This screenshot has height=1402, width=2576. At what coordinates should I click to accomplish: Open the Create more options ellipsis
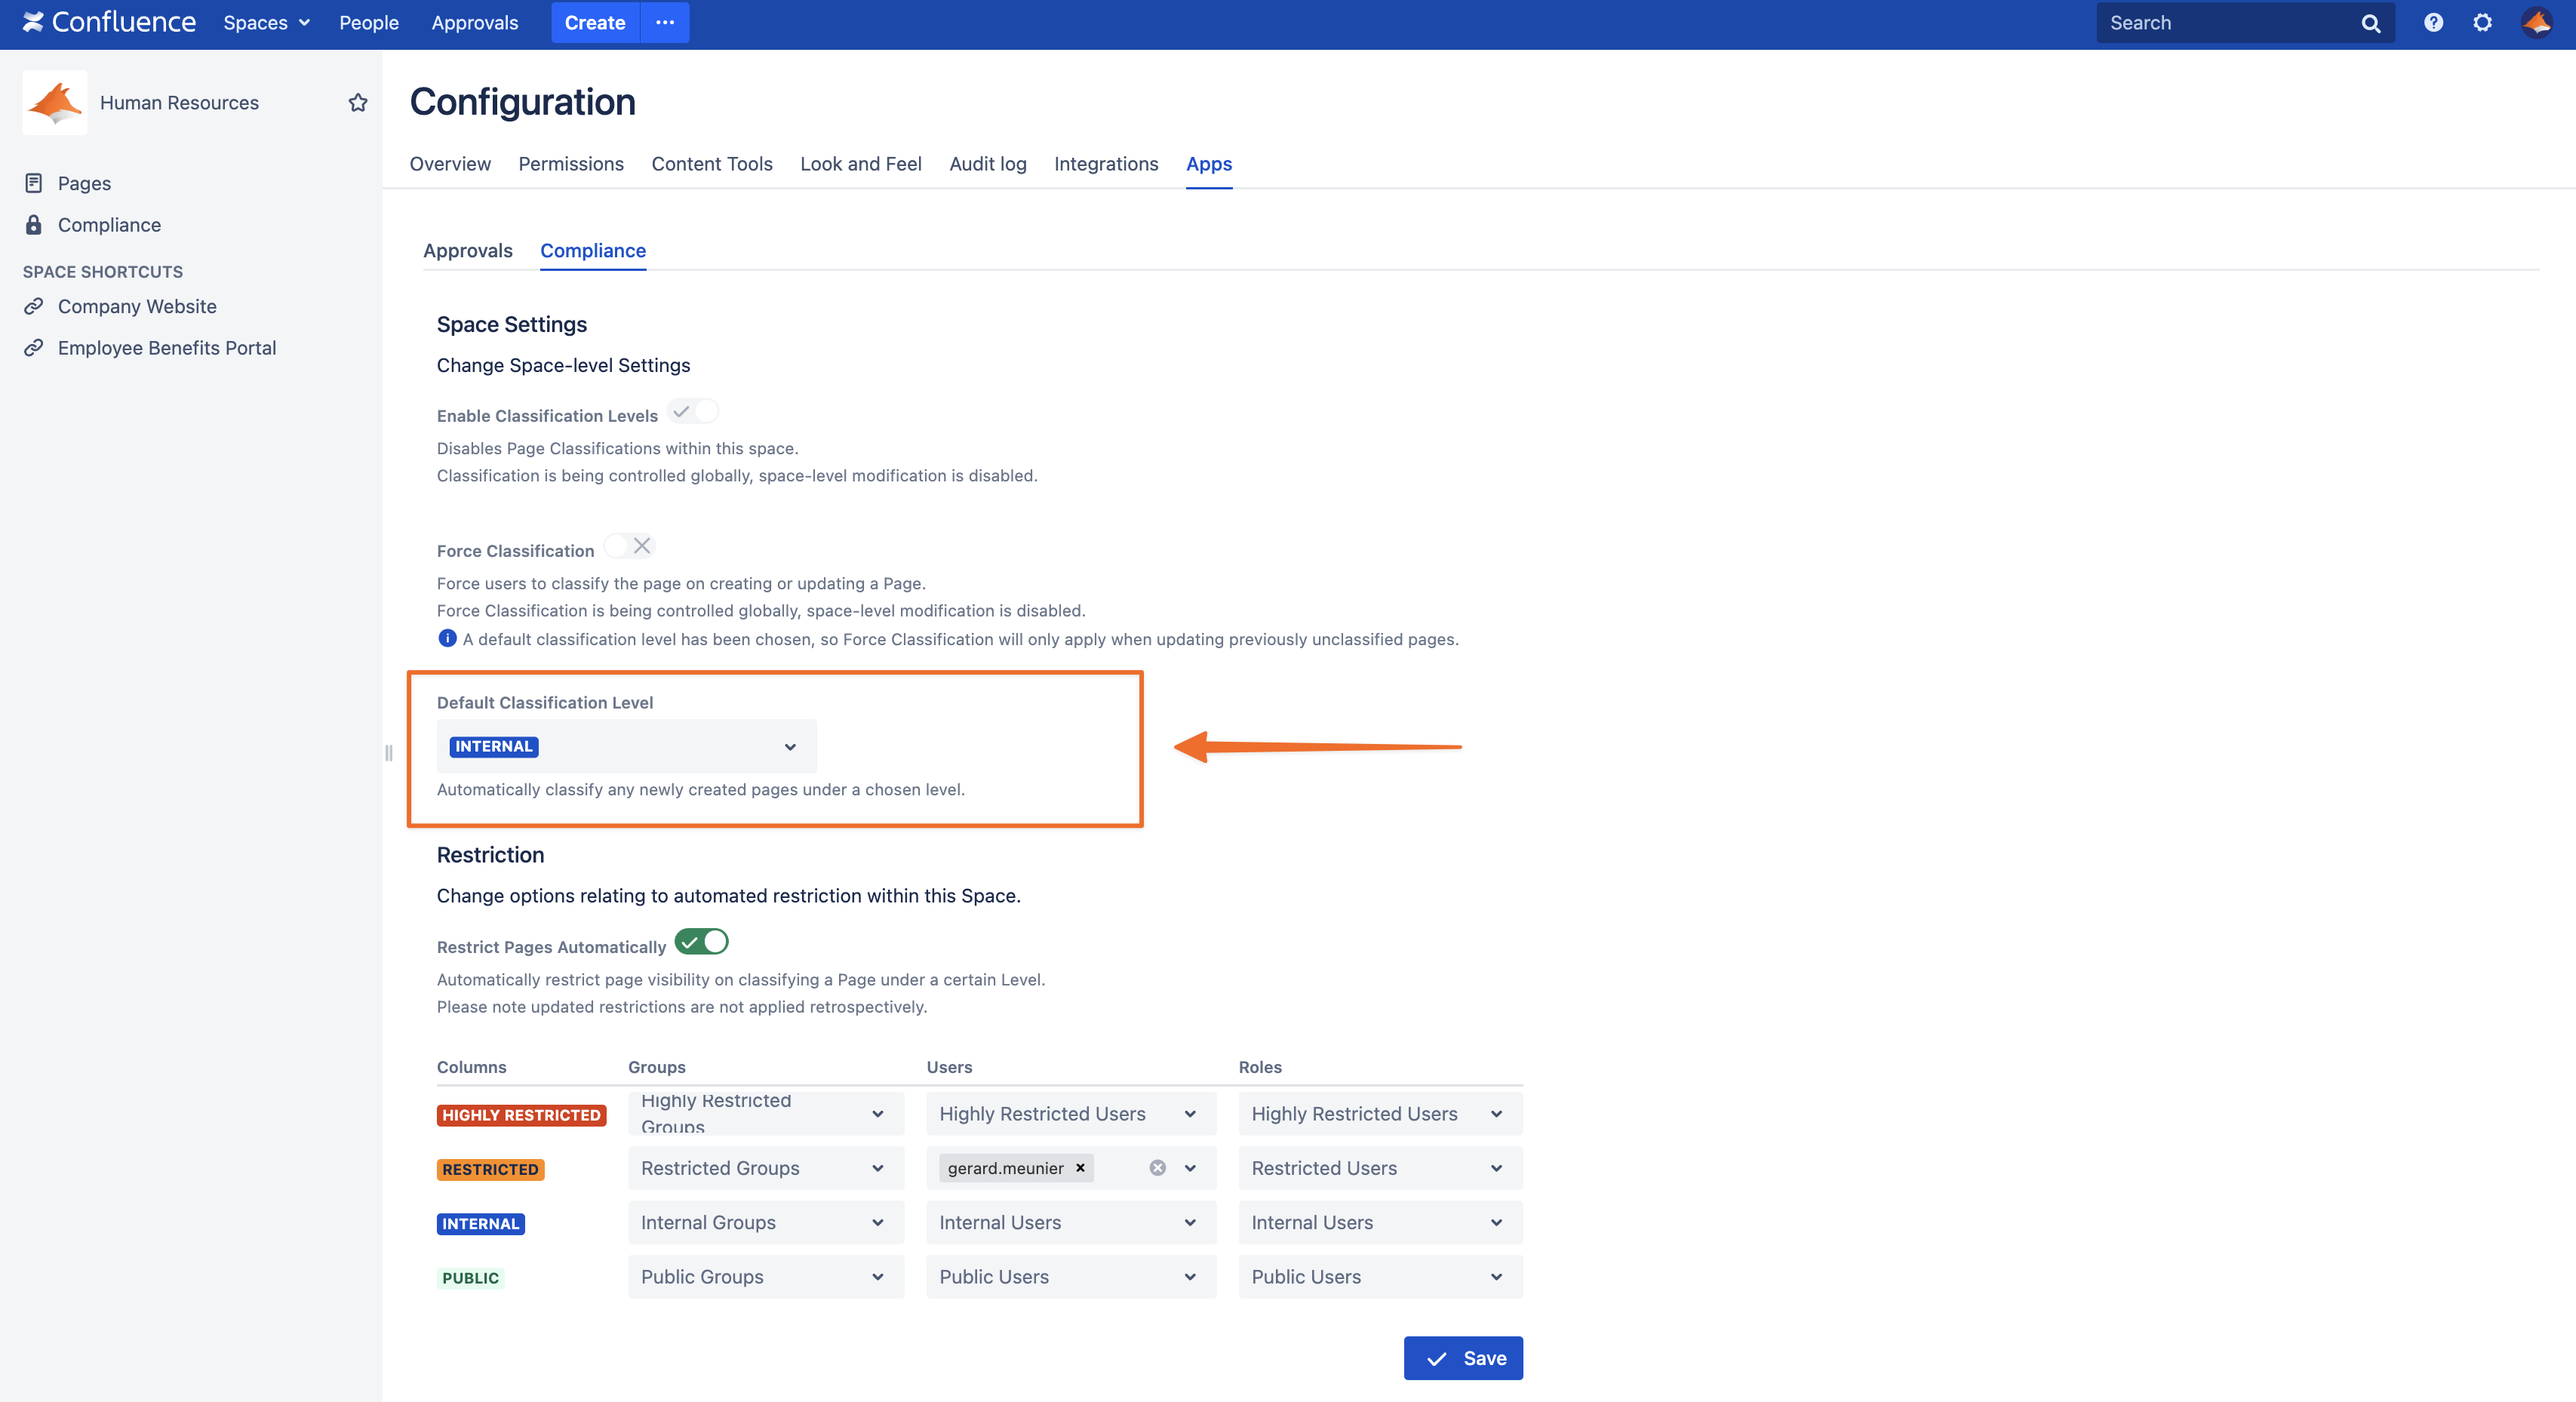tap(665, 22)
